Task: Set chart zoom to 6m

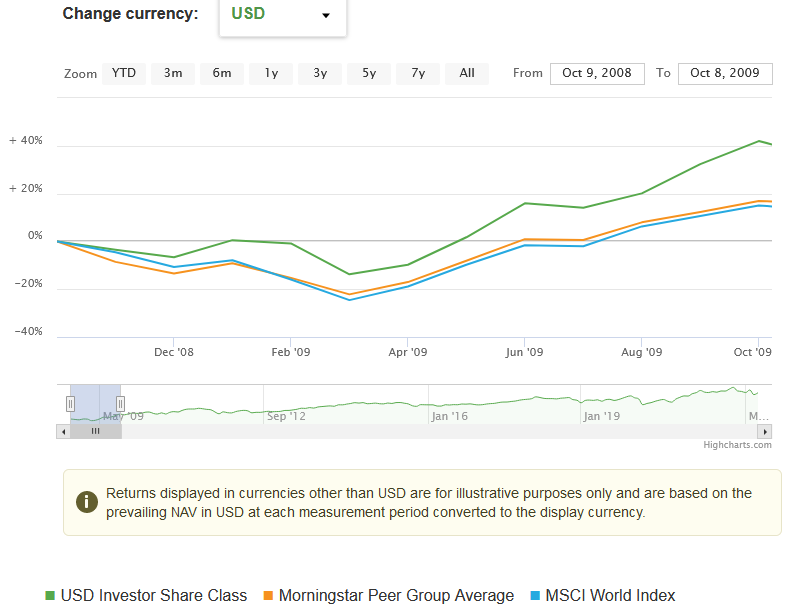Action: coord(222,74)
